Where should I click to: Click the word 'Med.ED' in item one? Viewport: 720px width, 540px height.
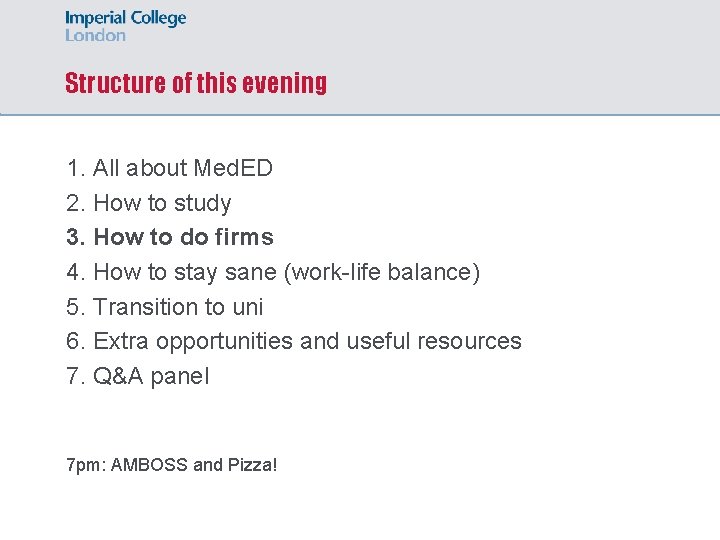[x=232, y=168]
